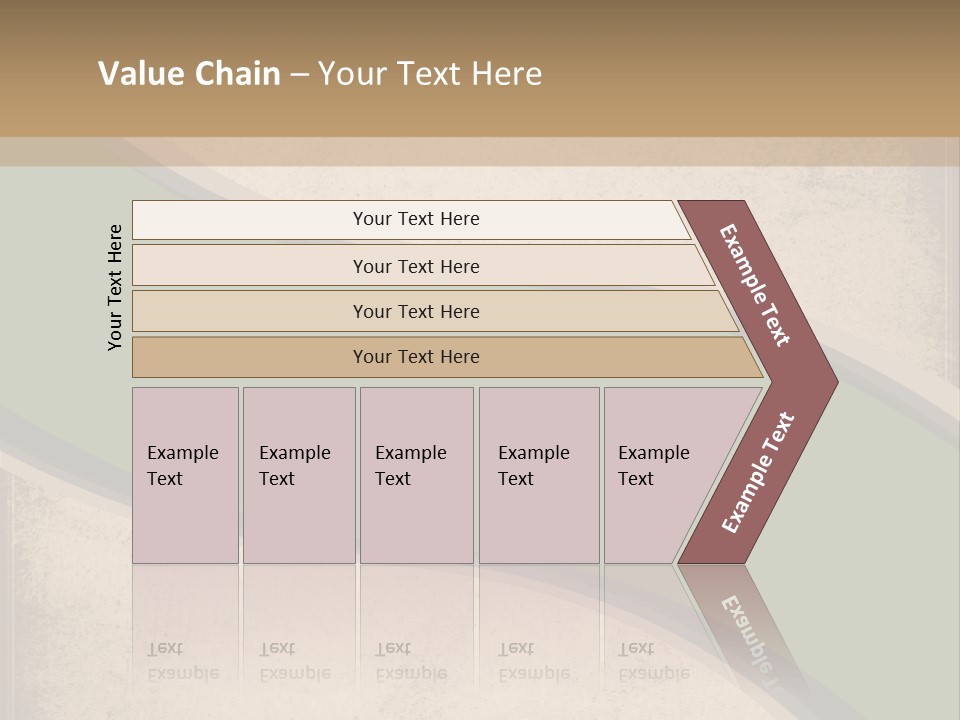The height and width of the screenshot is (720, 960).
Task: Click the mirrored text reflection under the leftmost box
Action: [183, 661]
